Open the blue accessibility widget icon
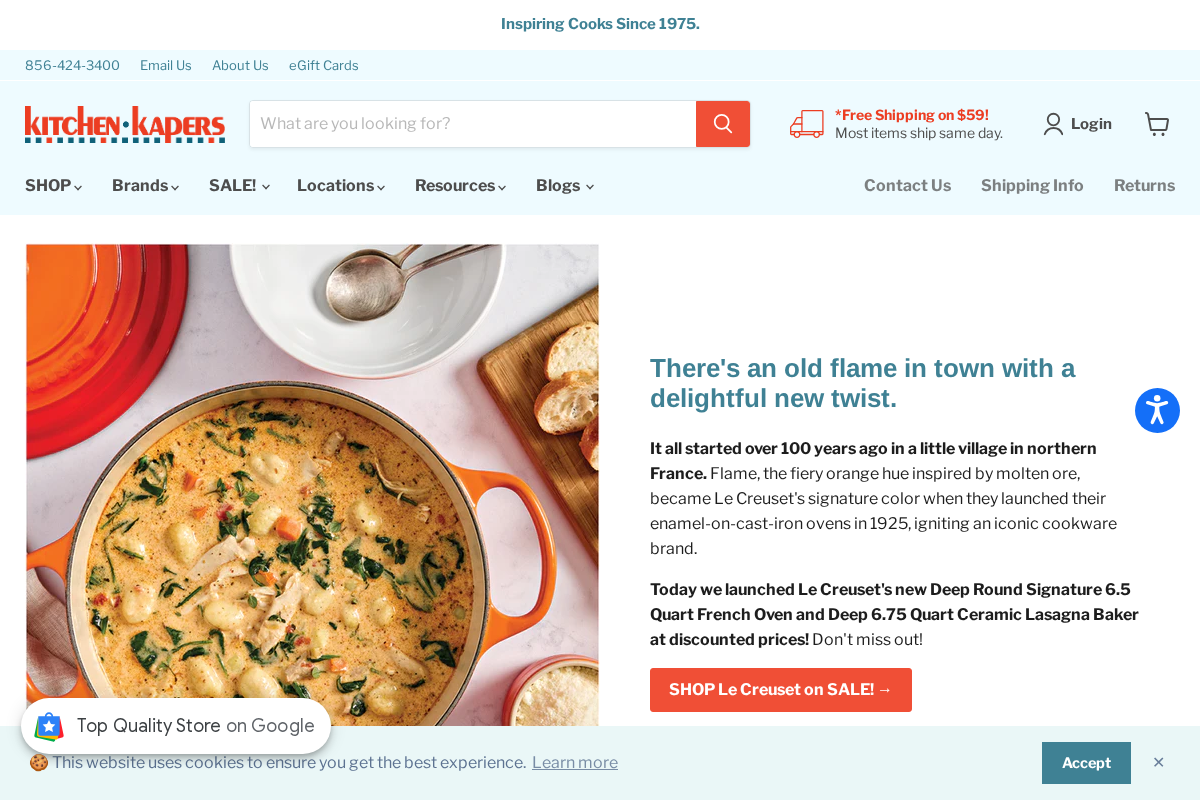The height and width of the screenshot is (800, 1200). tap(1157, 410)
